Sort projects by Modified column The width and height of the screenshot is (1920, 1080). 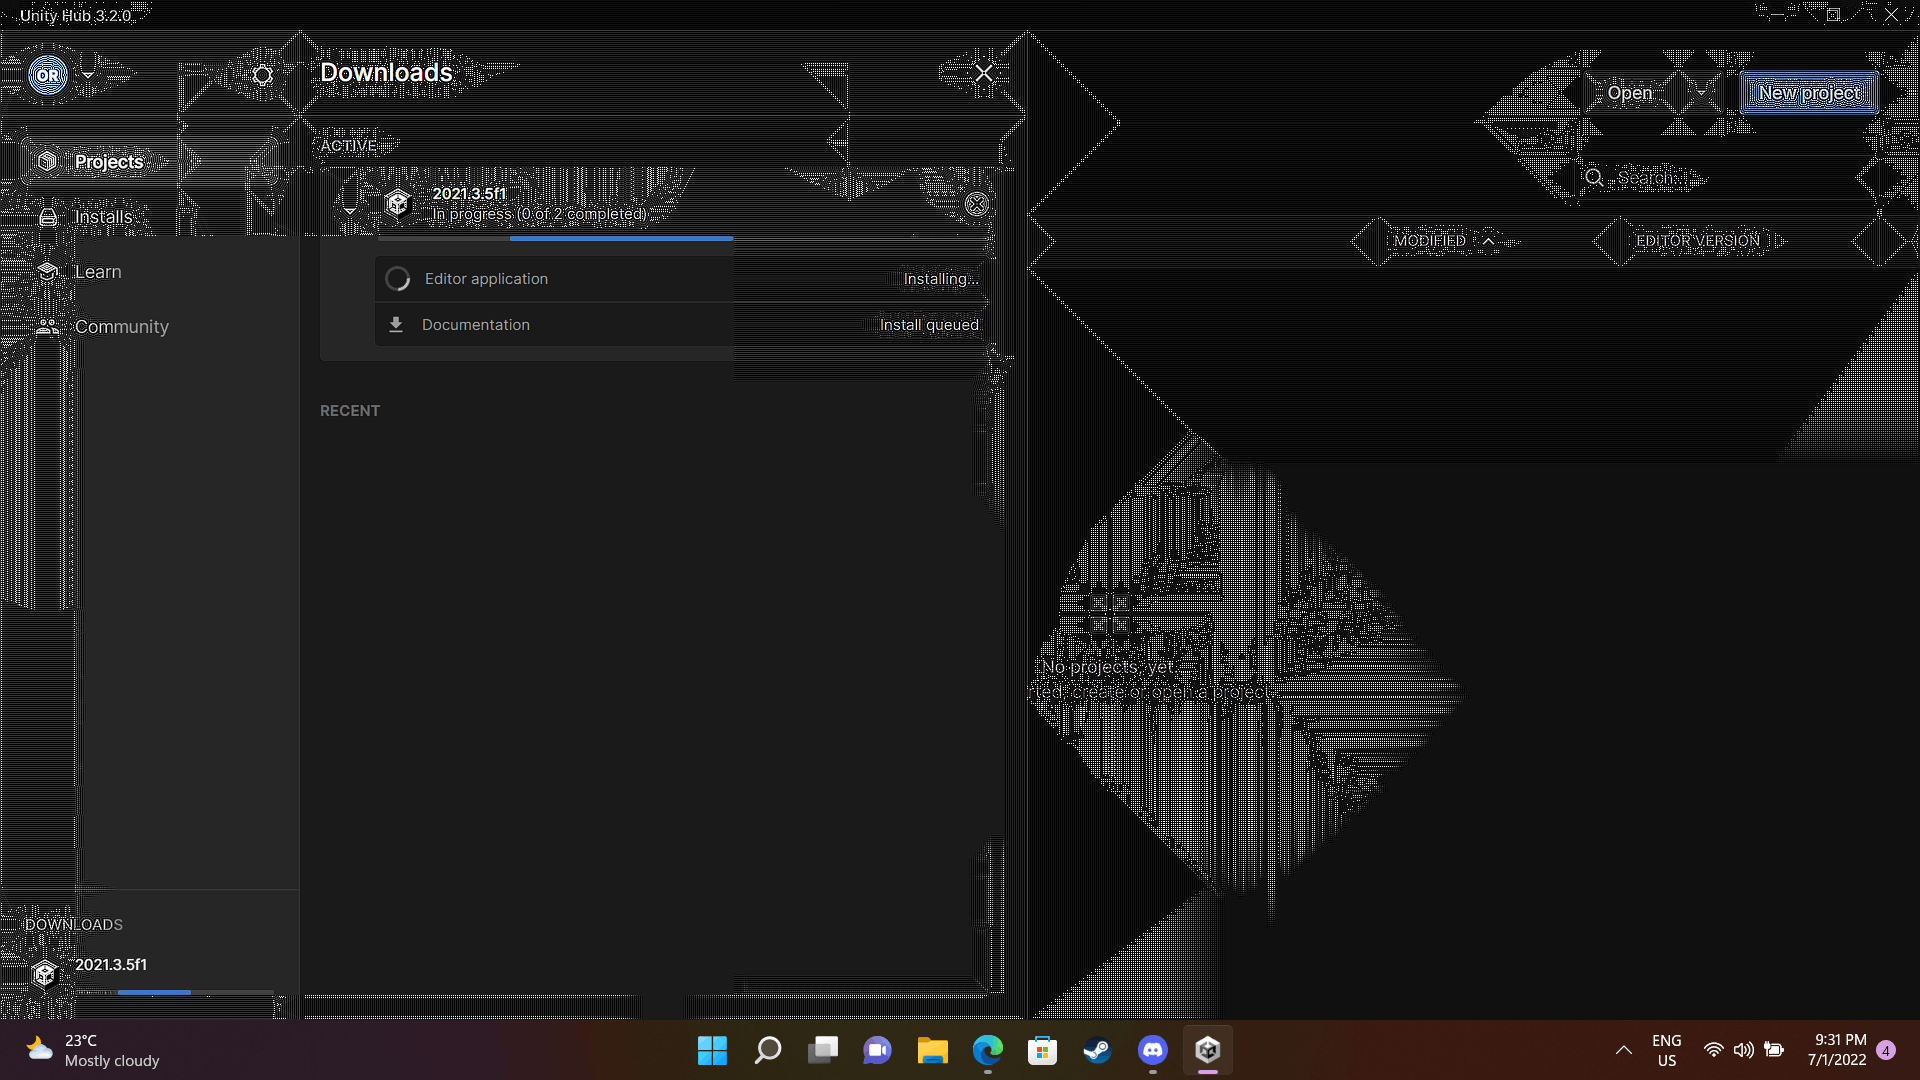pyautogui.click(x=1430, y=241)
